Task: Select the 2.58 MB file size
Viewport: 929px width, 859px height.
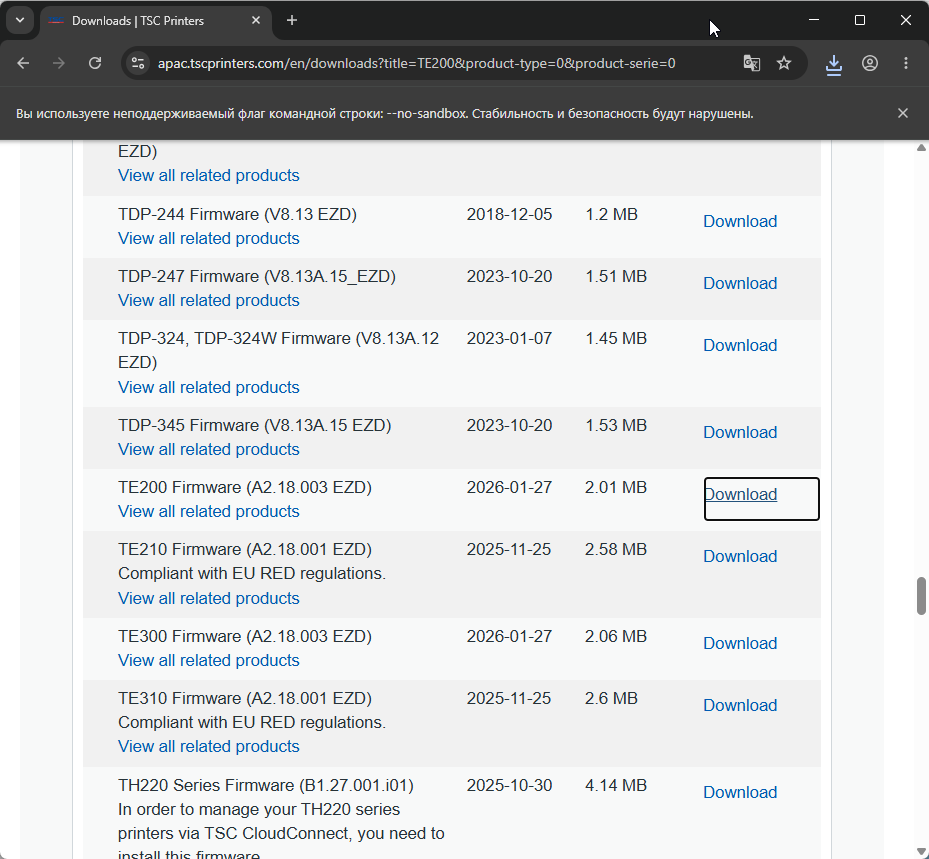Action: pyautogui.click(x=616, y=549)
